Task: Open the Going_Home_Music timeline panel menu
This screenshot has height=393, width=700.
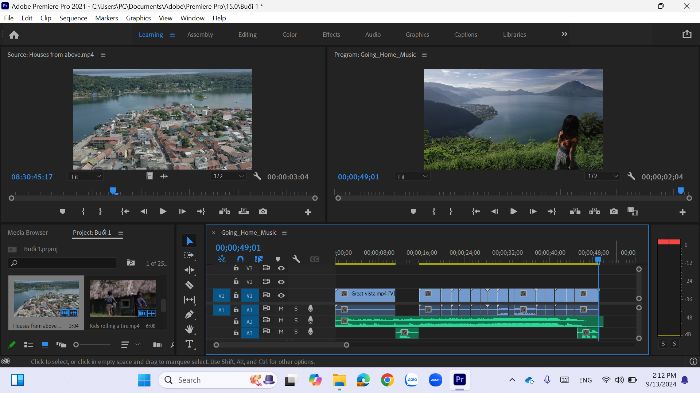Action: pyautogui.click(x=284, y=233)
